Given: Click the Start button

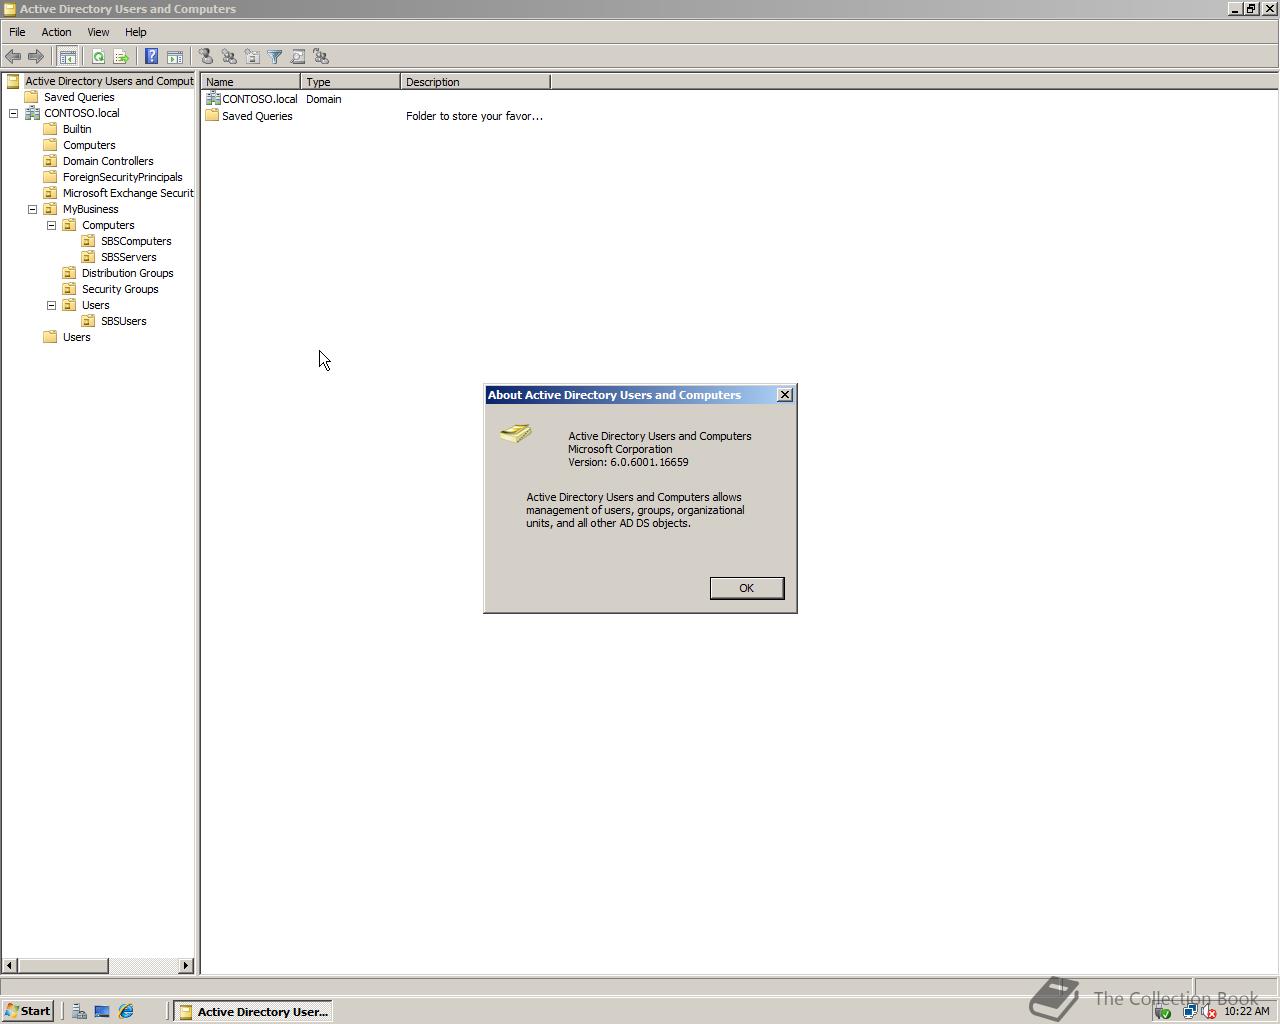Looking at the screenshot, I should 28,1011.
